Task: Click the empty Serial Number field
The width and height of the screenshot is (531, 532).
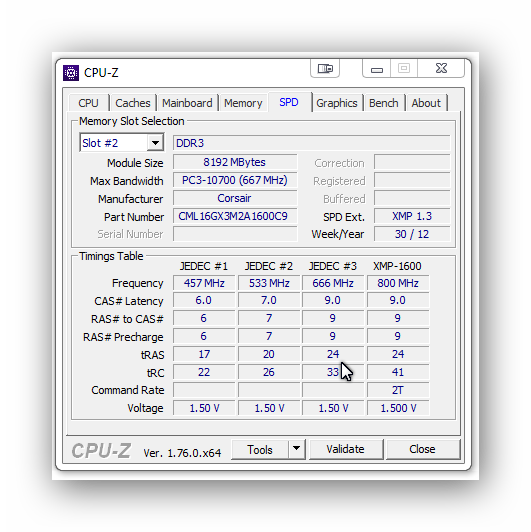Action: 235,234
